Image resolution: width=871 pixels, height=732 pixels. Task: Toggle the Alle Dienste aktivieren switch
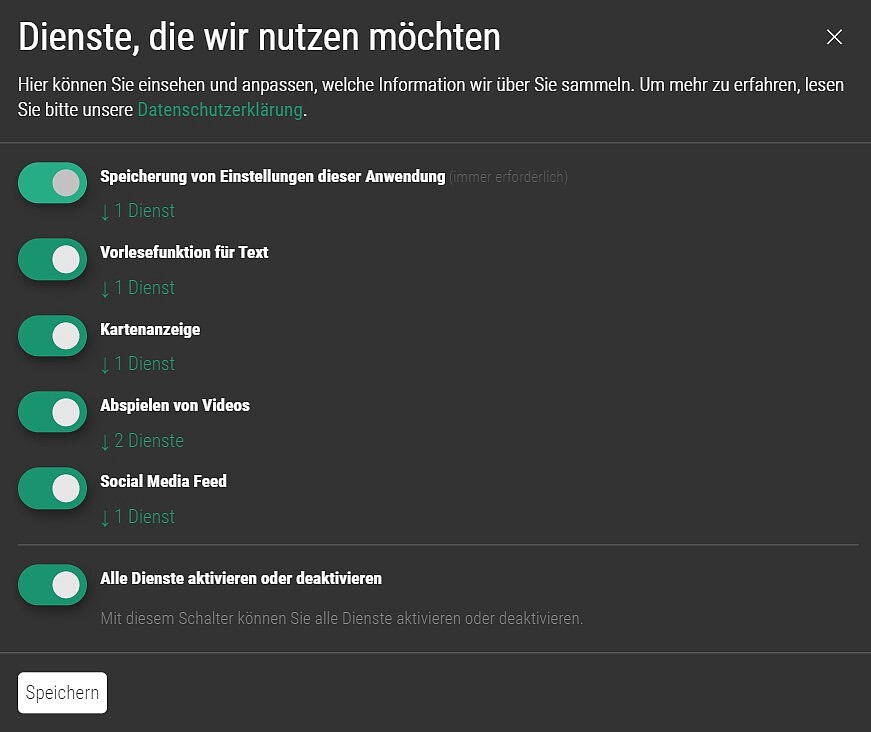[x=53, y=585]
